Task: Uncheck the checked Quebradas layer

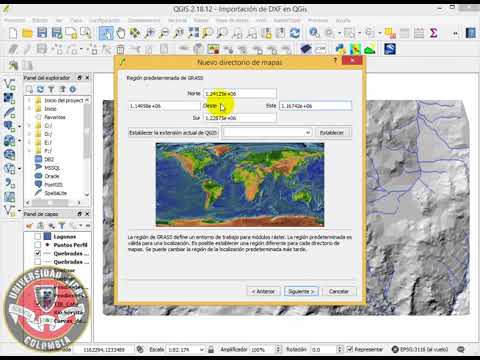Action: coord(38,253)
